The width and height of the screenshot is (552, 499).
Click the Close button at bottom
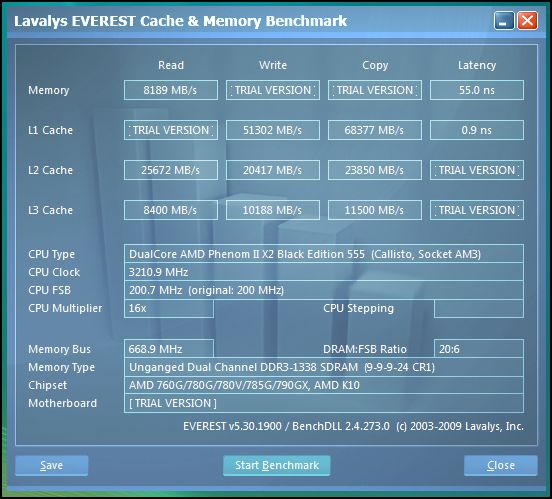click(x=501, y=465)
